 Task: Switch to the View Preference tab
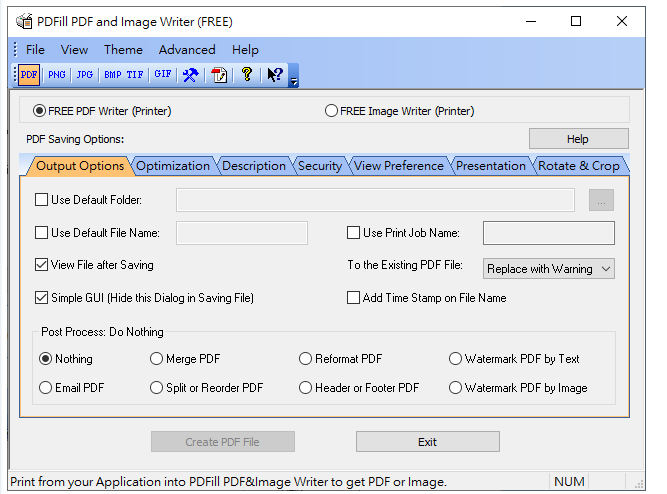click(399, 166)
